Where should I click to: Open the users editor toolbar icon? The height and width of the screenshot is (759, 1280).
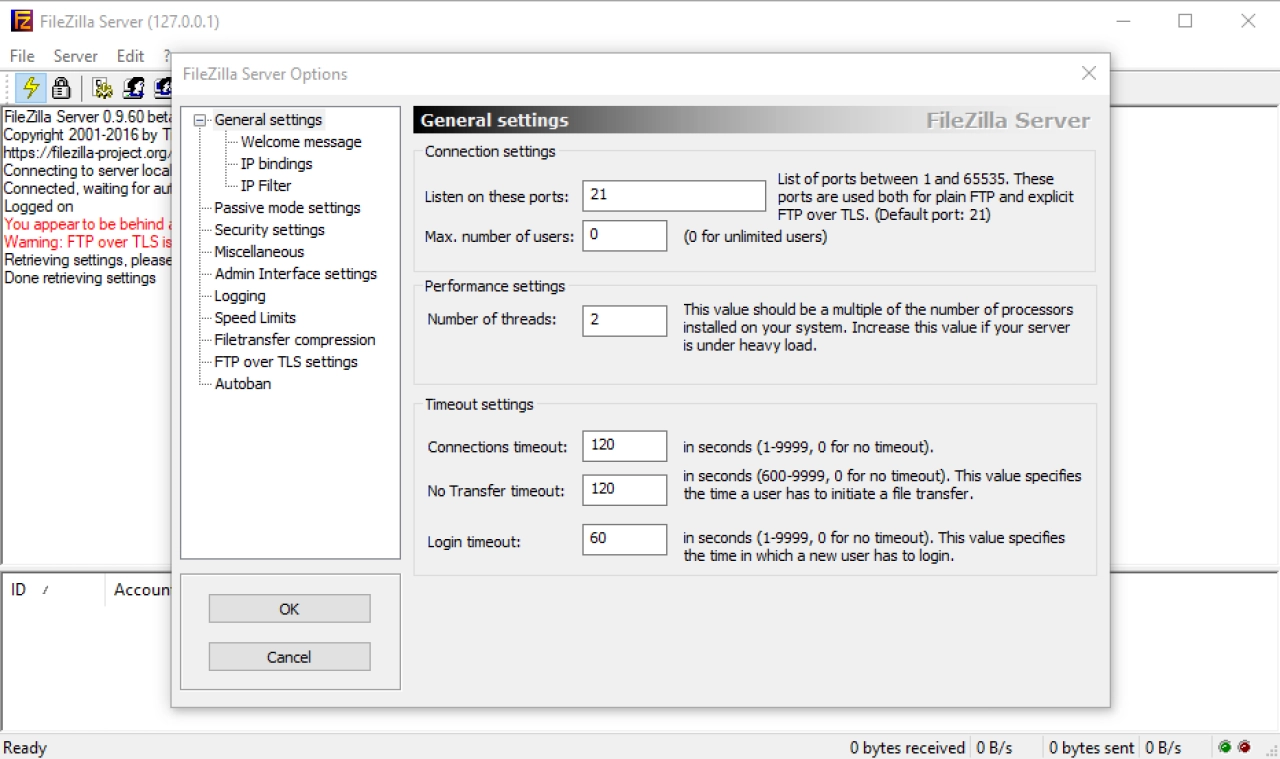(133, 87)
